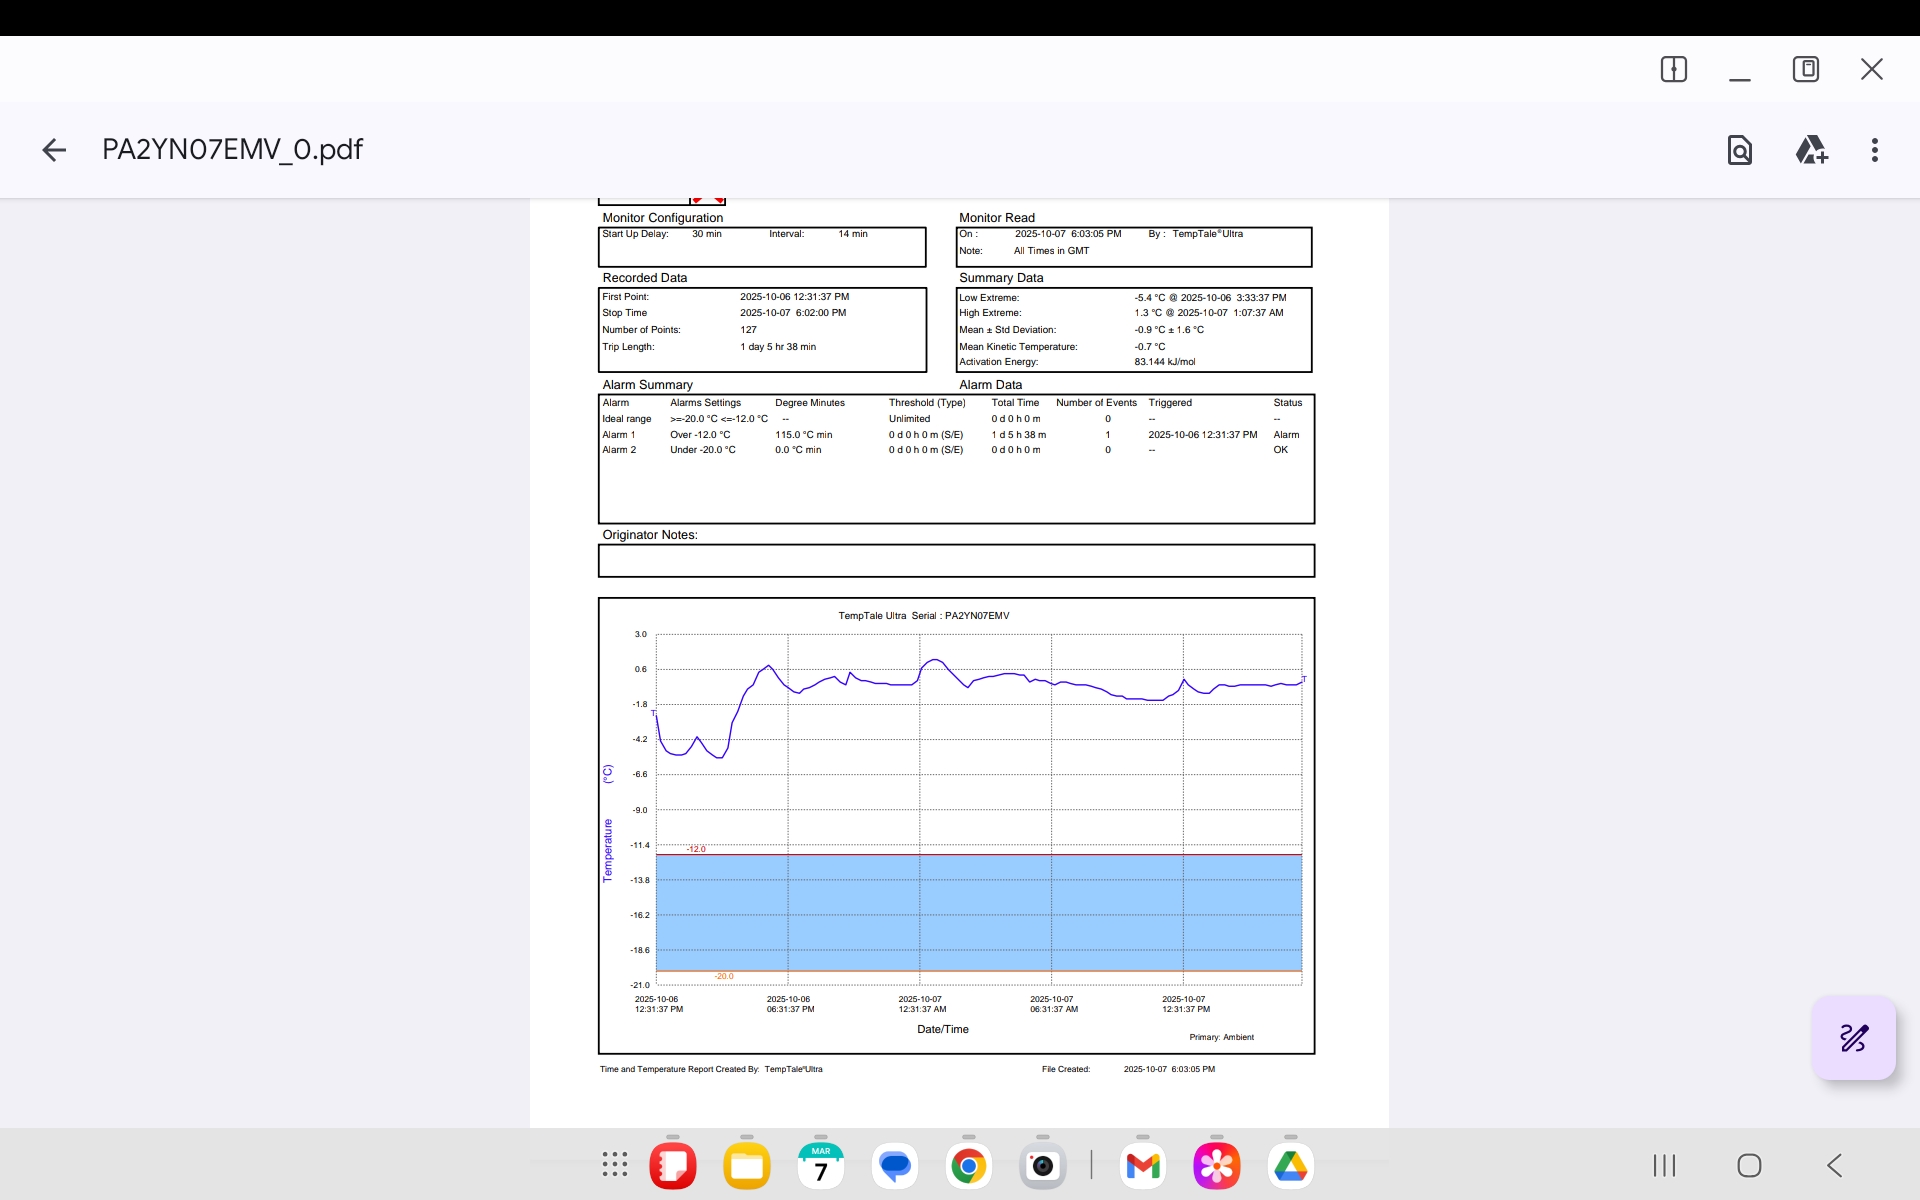Image resolution: width=1920 pixels, height=1200 pixels.
Task: Open the yellow My Files app
Action: coord(747,1166)
